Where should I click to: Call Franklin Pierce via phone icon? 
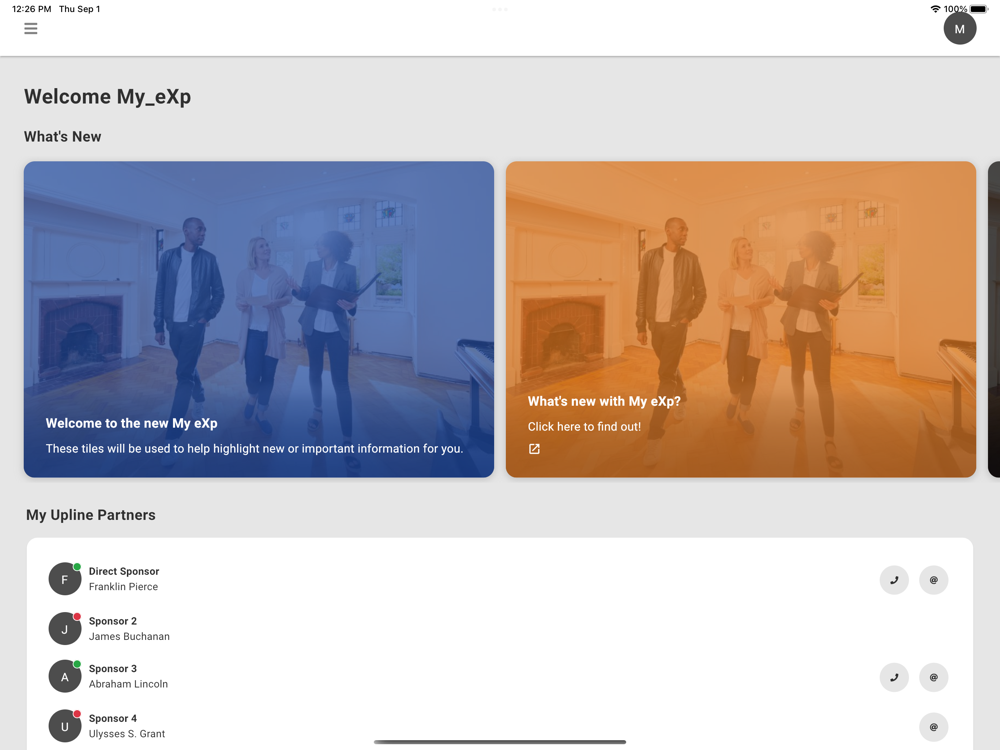coord(894,580)
